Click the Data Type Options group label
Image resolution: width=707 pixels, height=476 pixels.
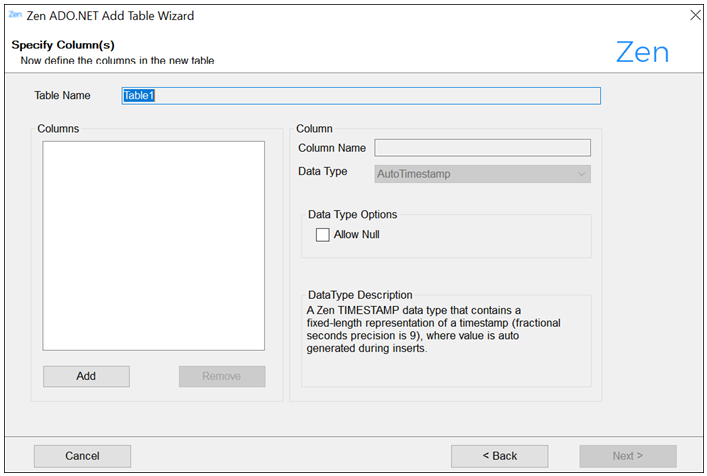[352, 214]
